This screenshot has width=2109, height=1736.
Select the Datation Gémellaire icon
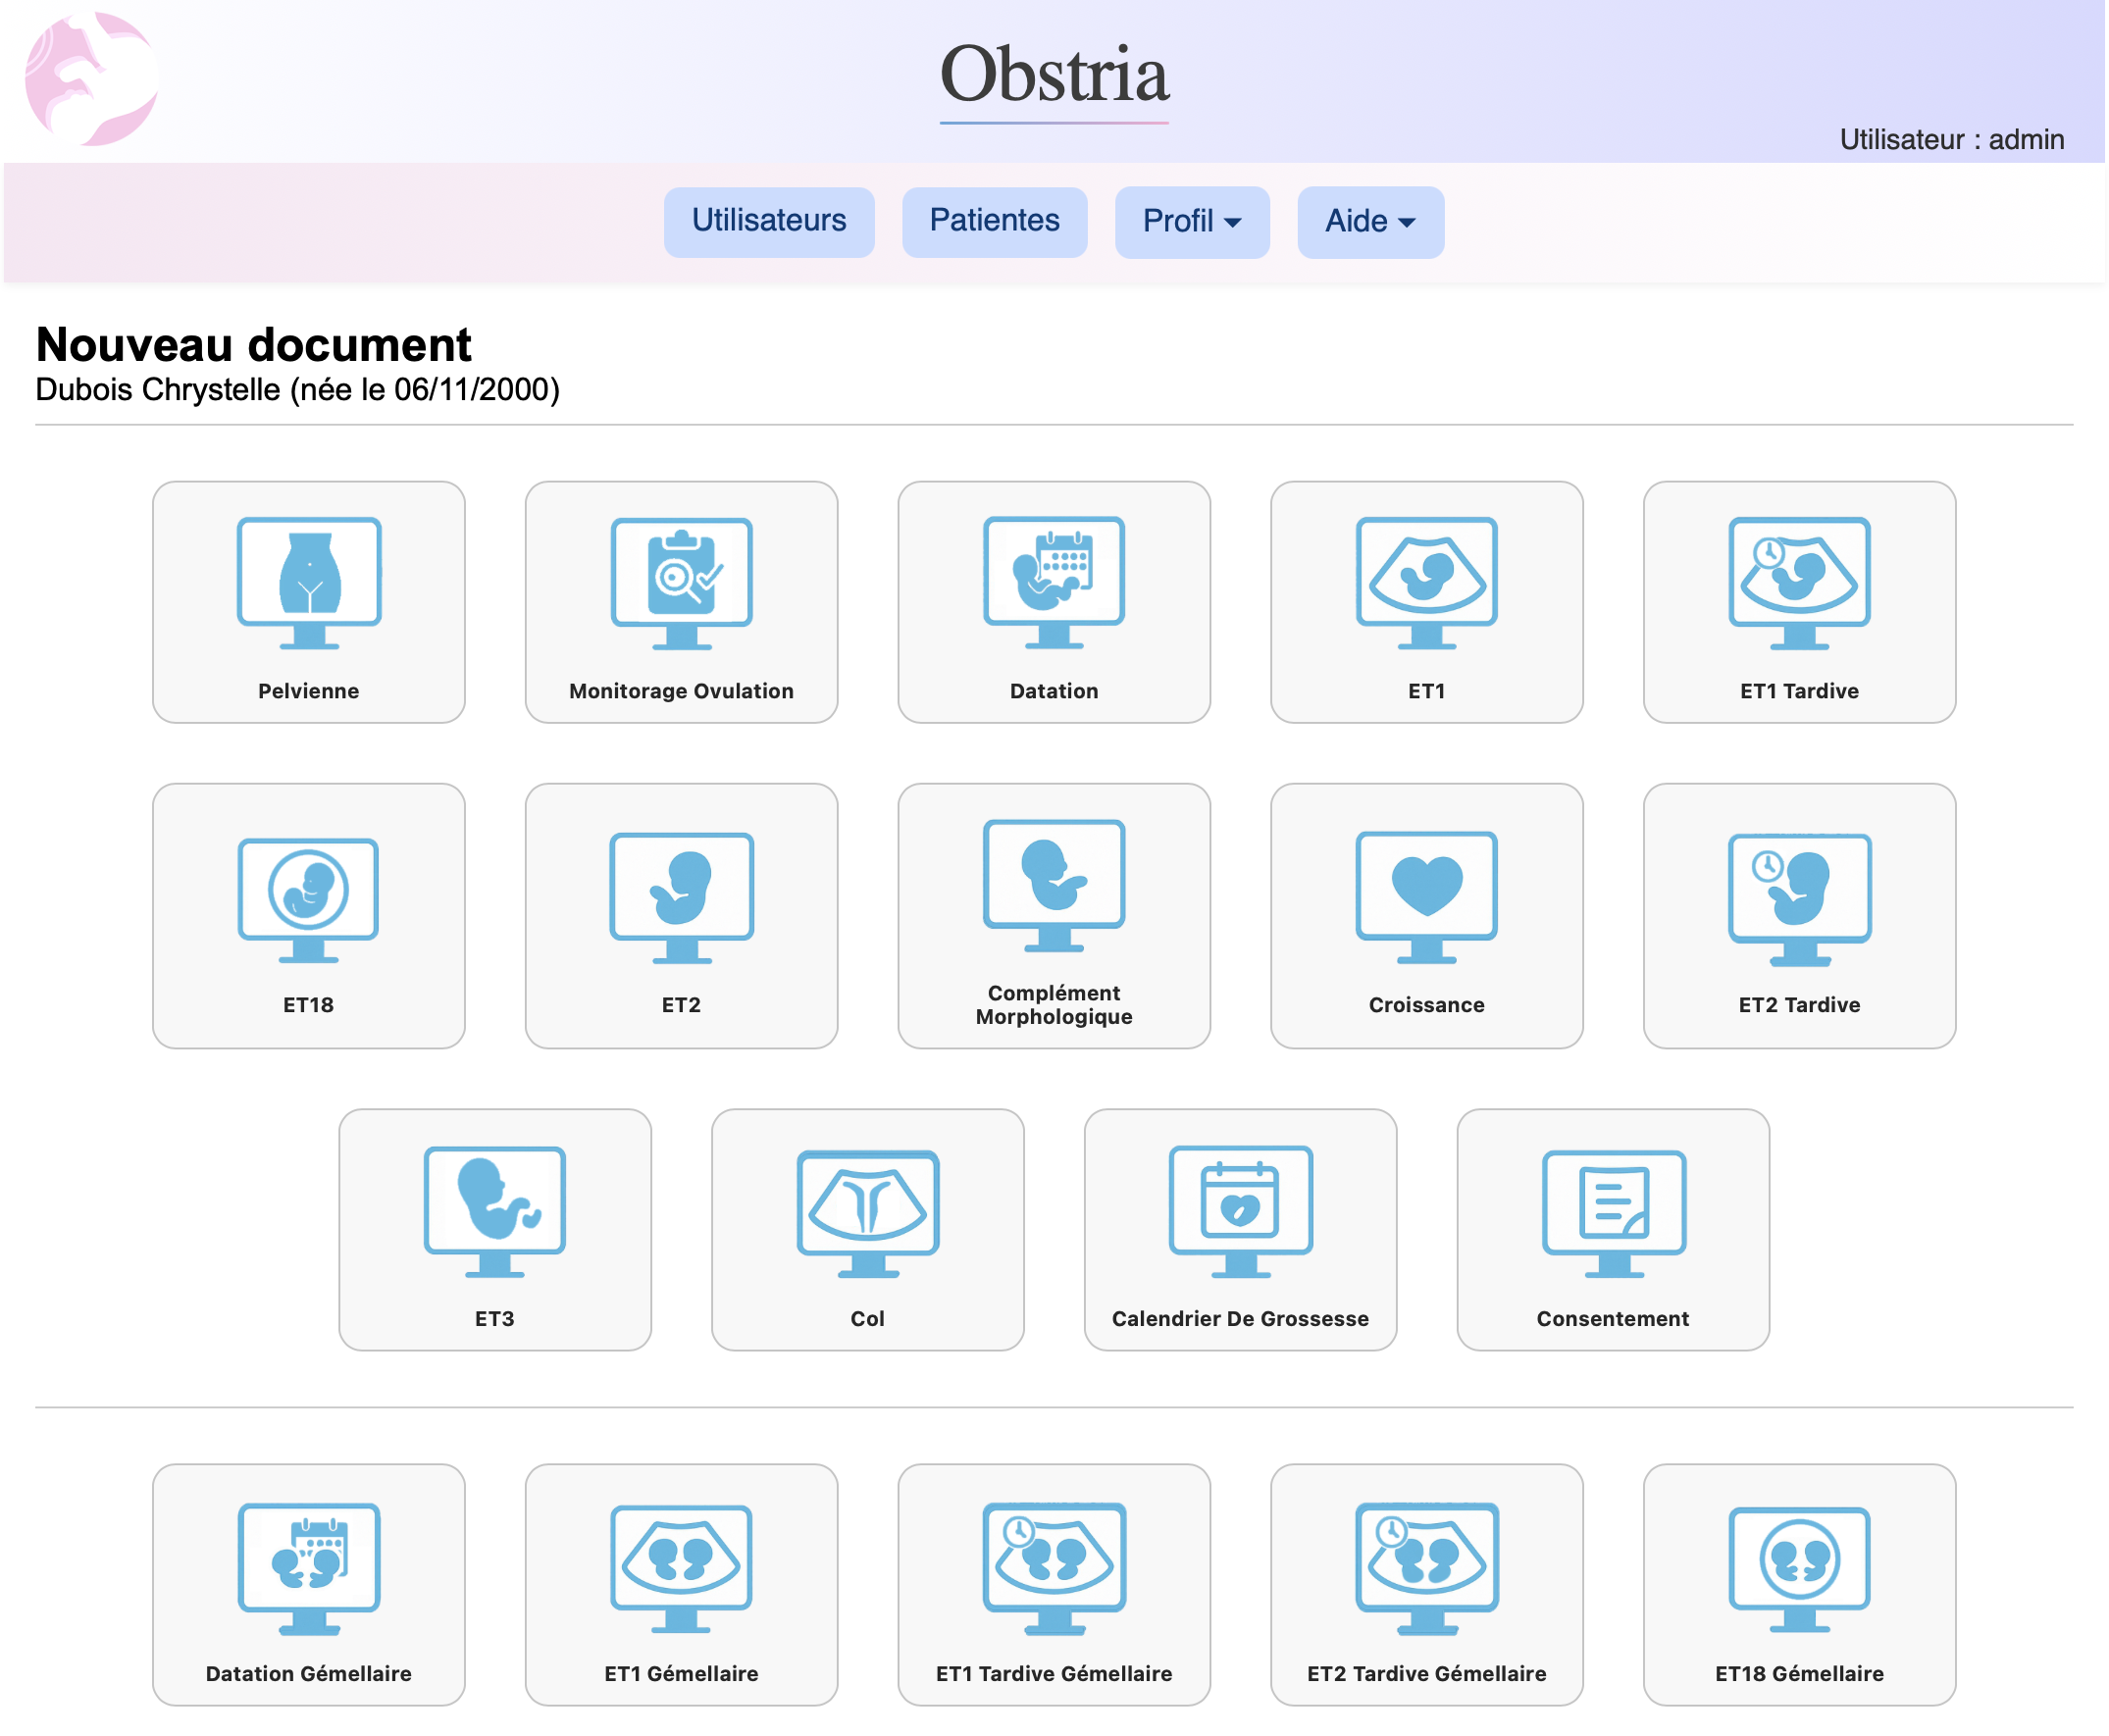click(x=308, y=1567)
